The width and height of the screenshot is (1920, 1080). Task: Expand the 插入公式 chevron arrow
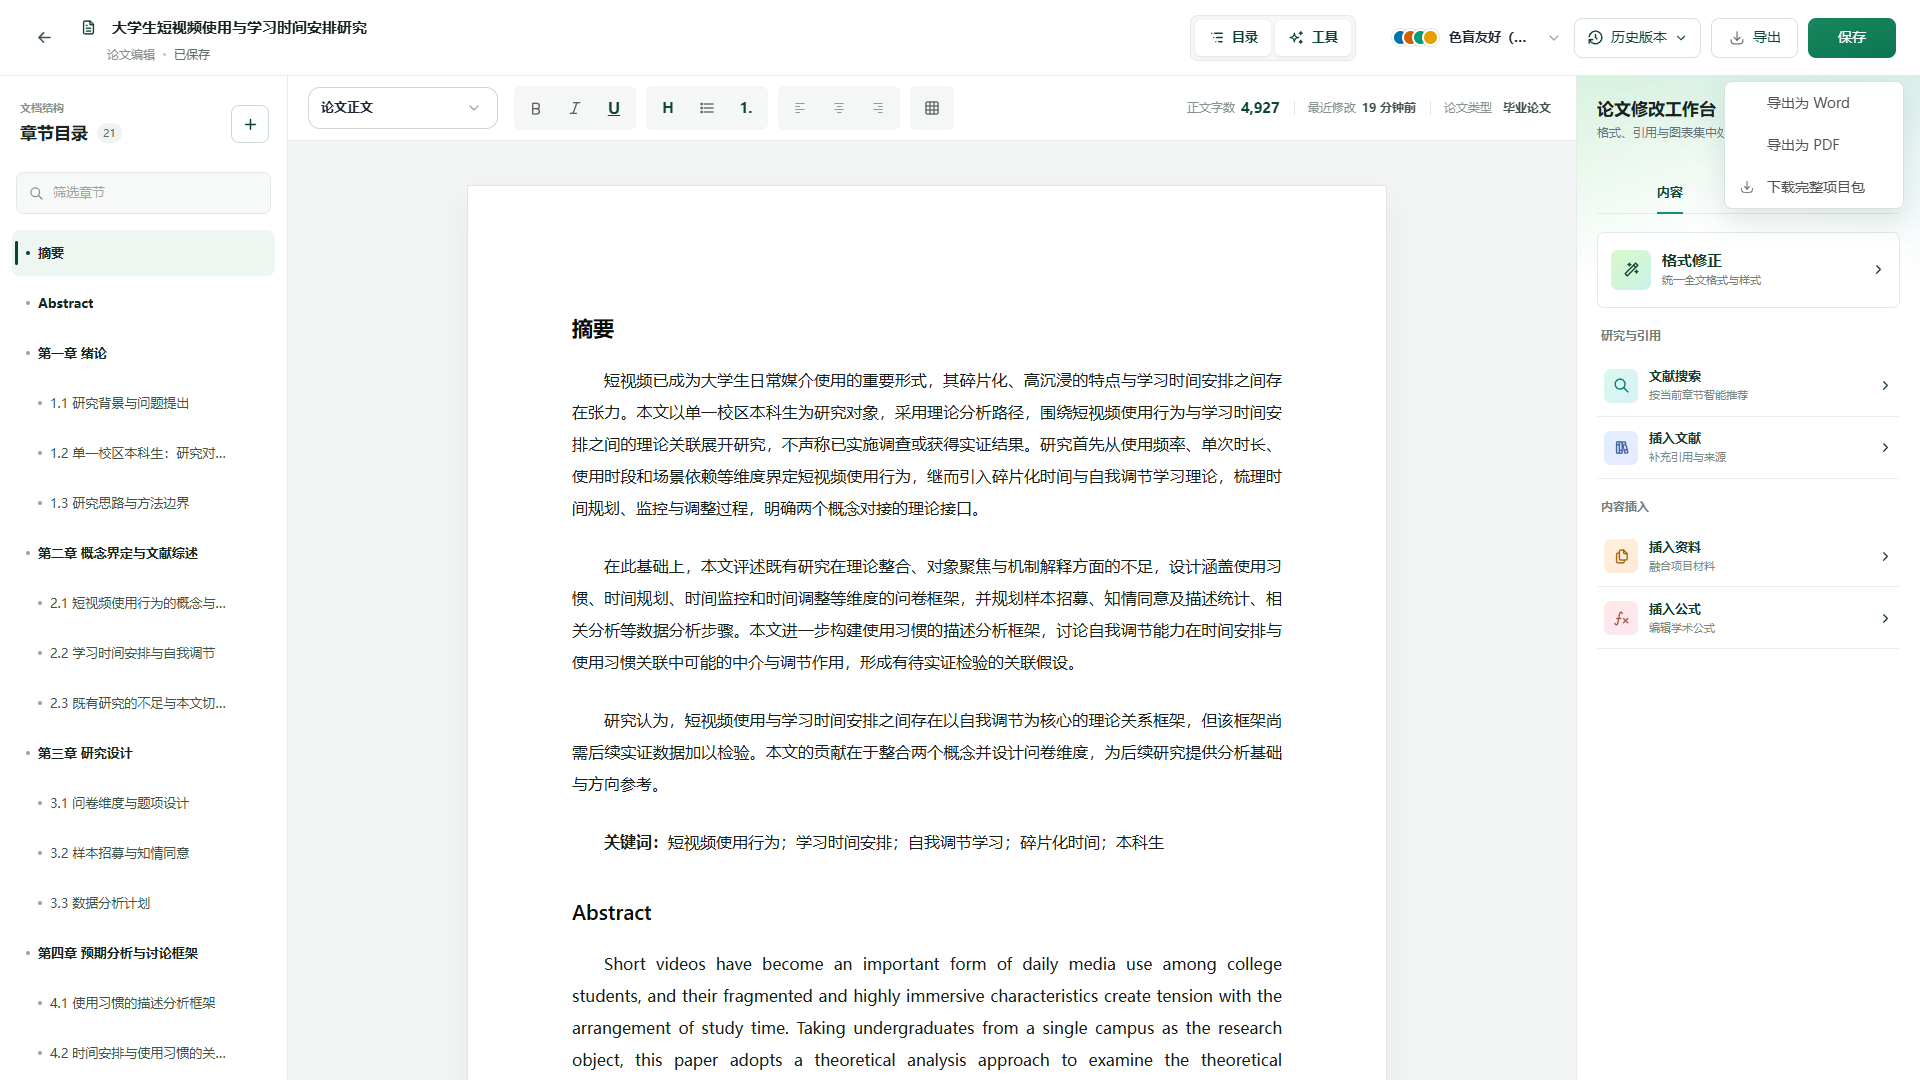[x=1885, y=619]
